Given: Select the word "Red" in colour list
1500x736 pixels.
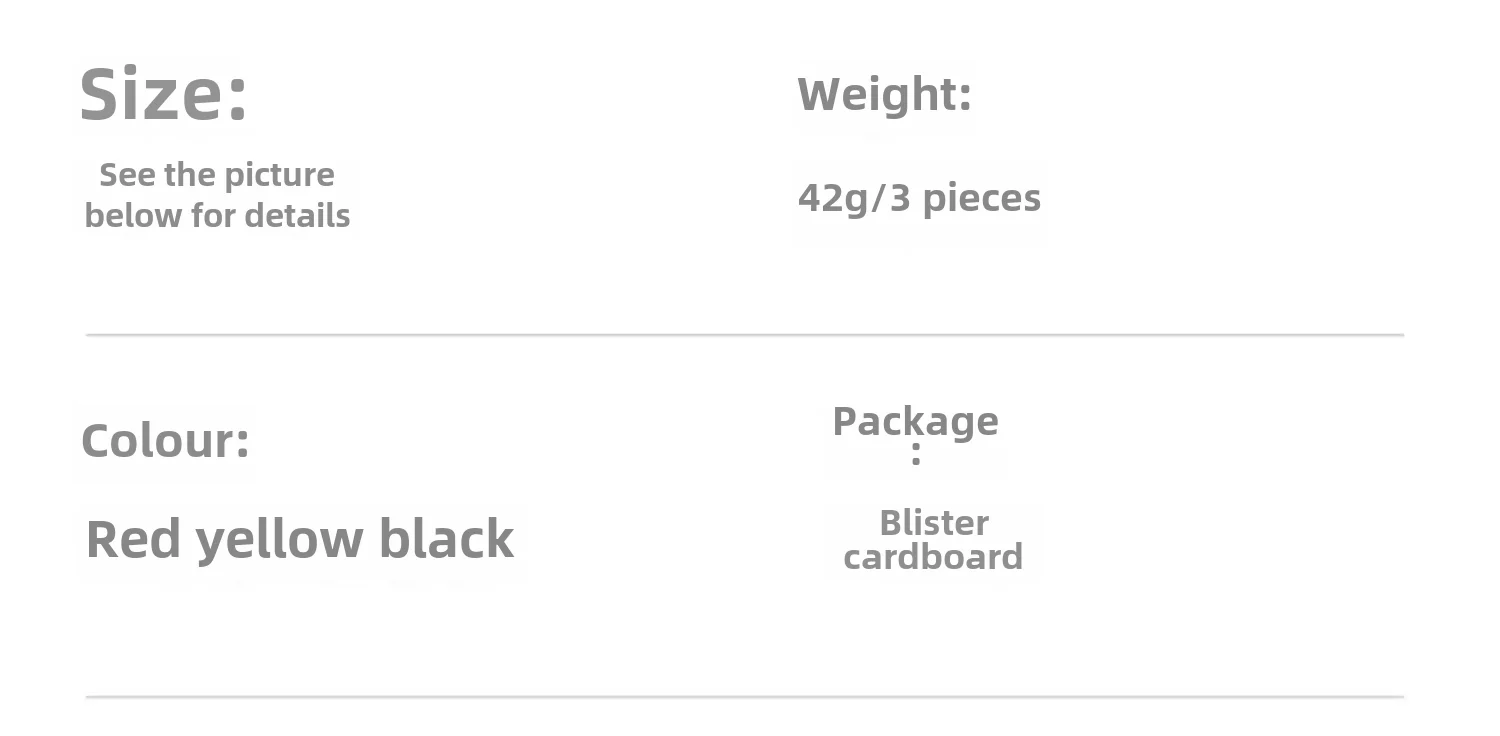Looking at the screenshot, I should [x=134, y=540].
